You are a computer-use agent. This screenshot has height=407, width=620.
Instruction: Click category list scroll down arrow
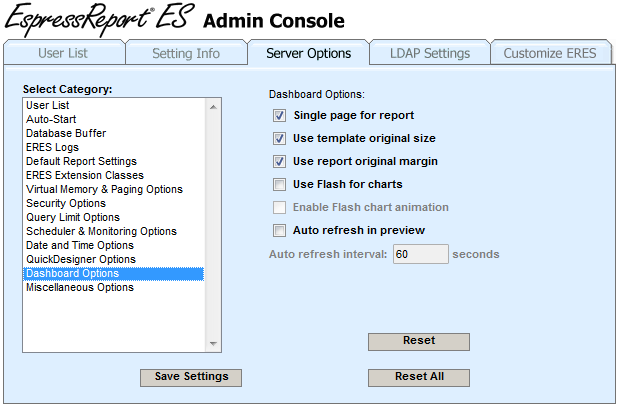(x=213, y=343)
